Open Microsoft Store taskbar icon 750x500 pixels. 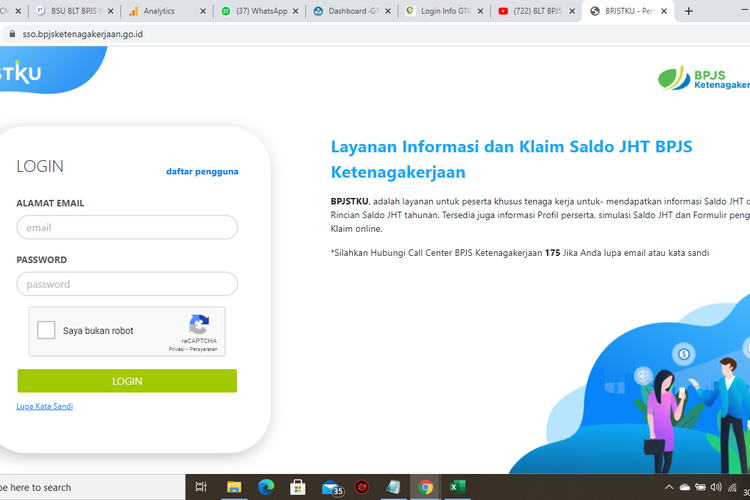[x=298, y=487]
